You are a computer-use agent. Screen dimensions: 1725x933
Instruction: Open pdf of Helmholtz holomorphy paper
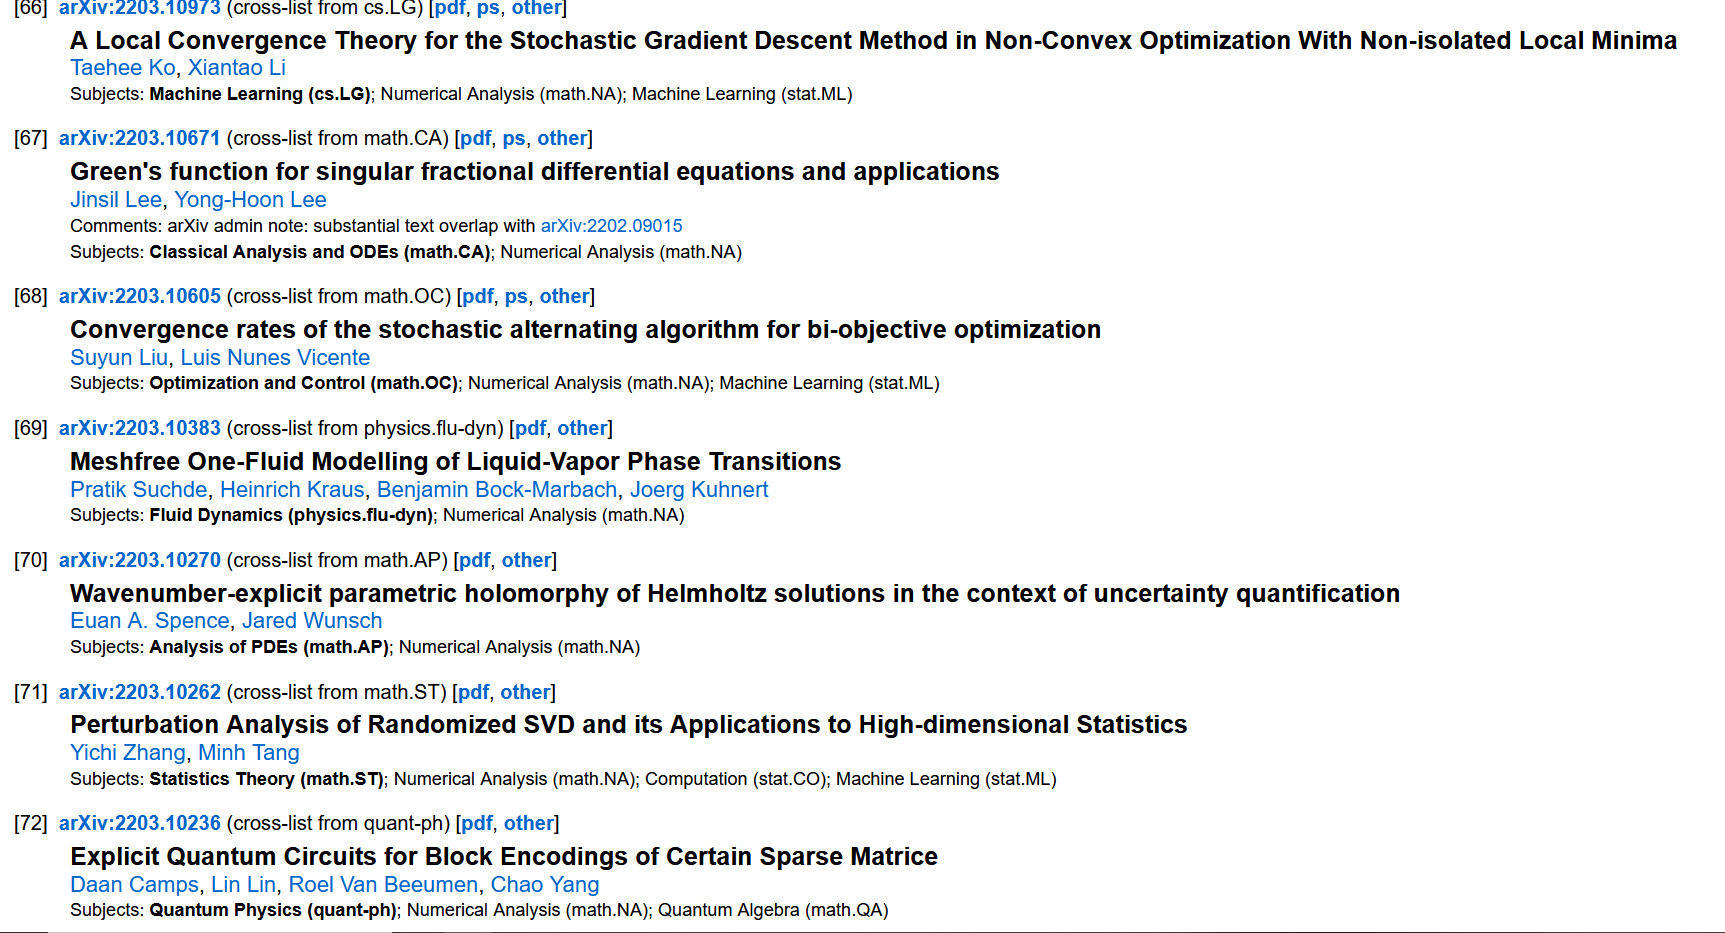(x=475, y=560)
